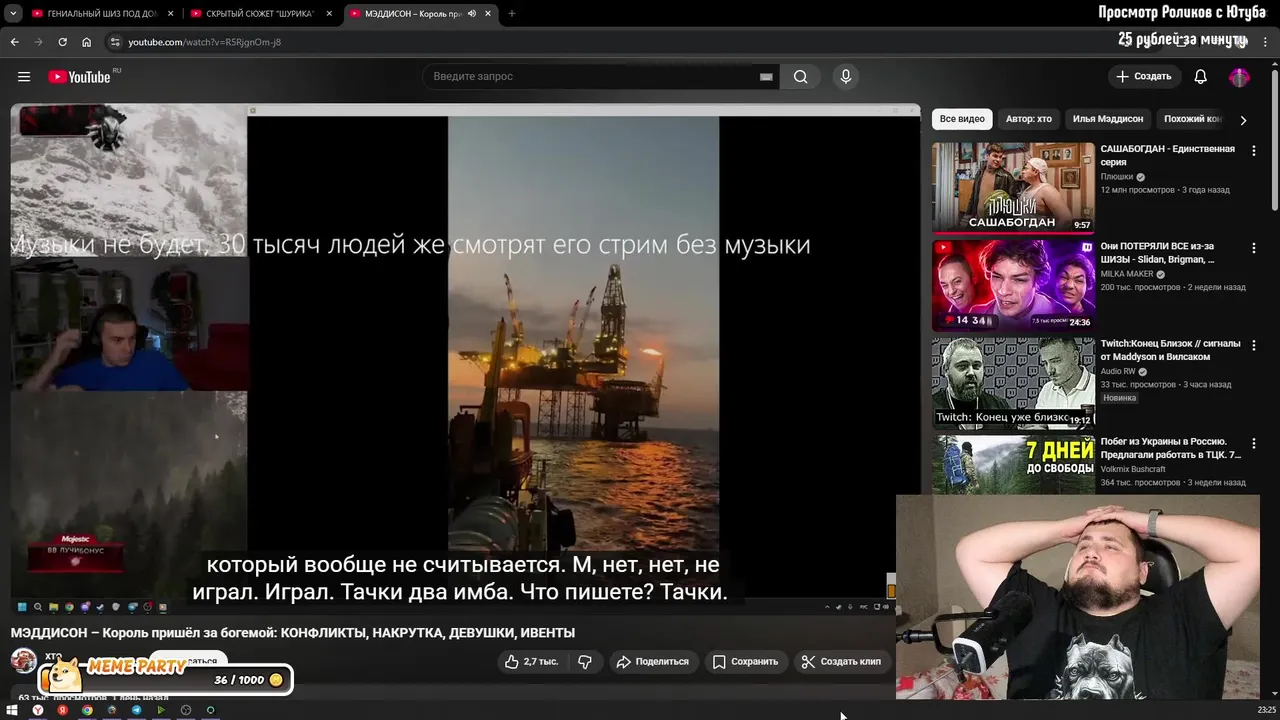Open the Yandex Browser taskbar icon

[38, 710]
